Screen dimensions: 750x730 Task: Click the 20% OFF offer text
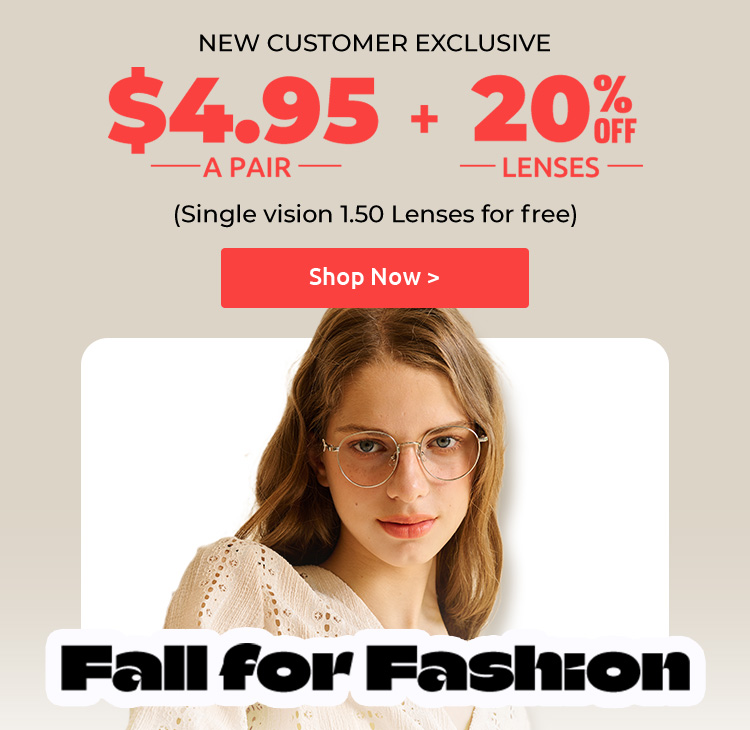click(554, 109)
